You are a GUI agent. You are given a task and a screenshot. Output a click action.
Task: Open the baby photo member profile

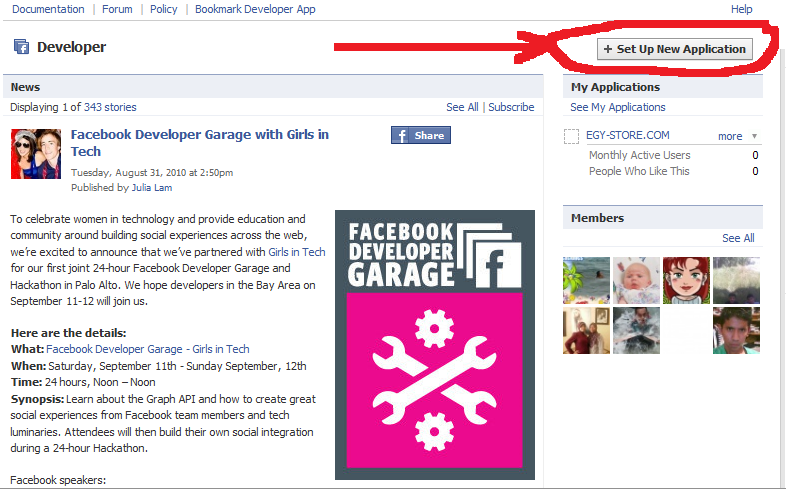click(636, 280)
